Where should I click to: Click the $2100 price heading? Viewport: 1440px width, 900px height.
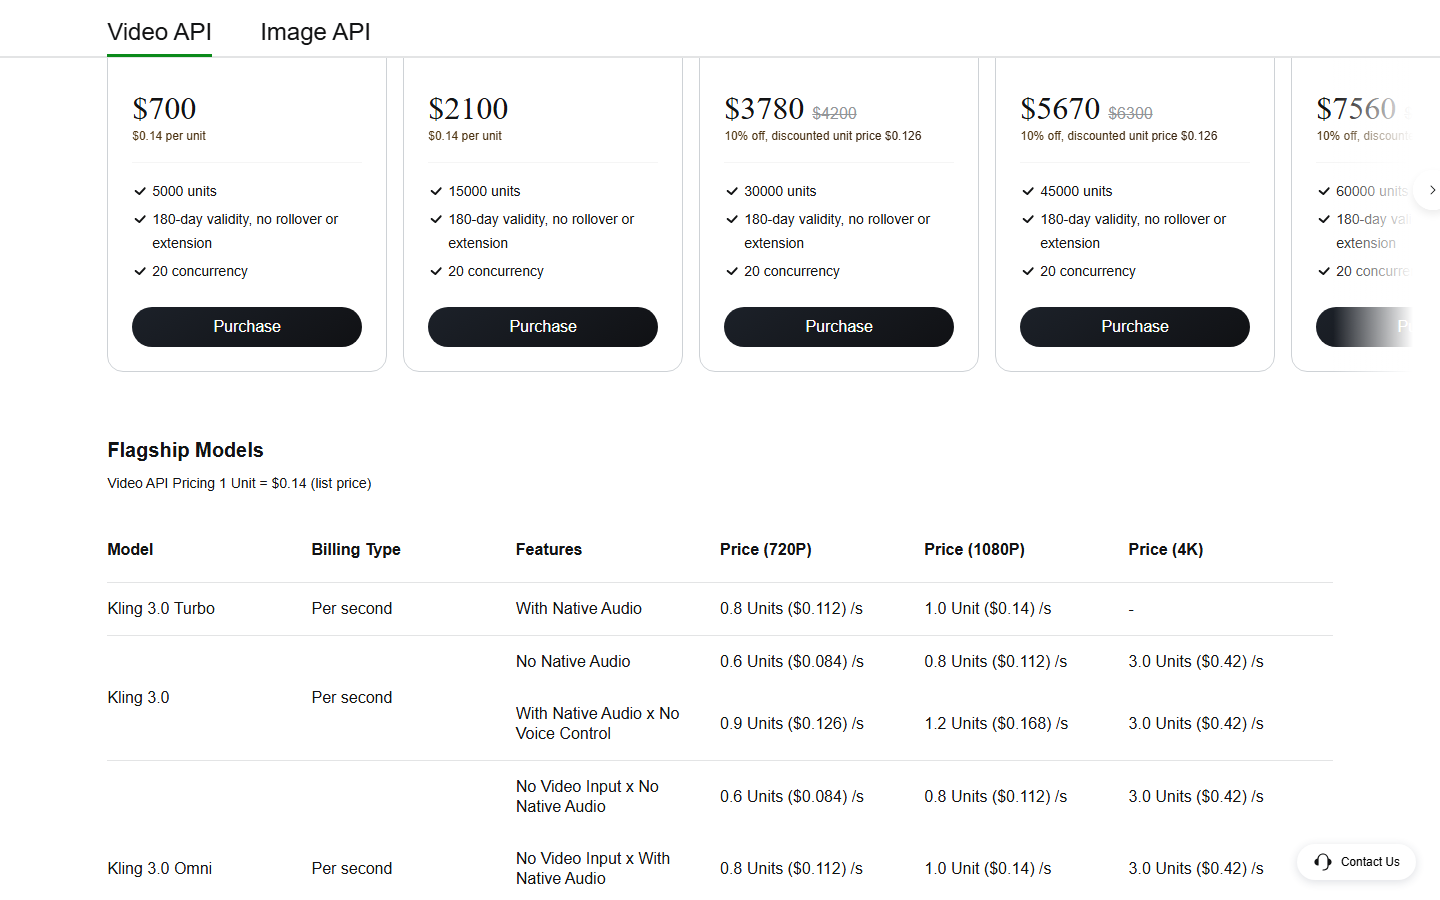click(x=468, y=108)
